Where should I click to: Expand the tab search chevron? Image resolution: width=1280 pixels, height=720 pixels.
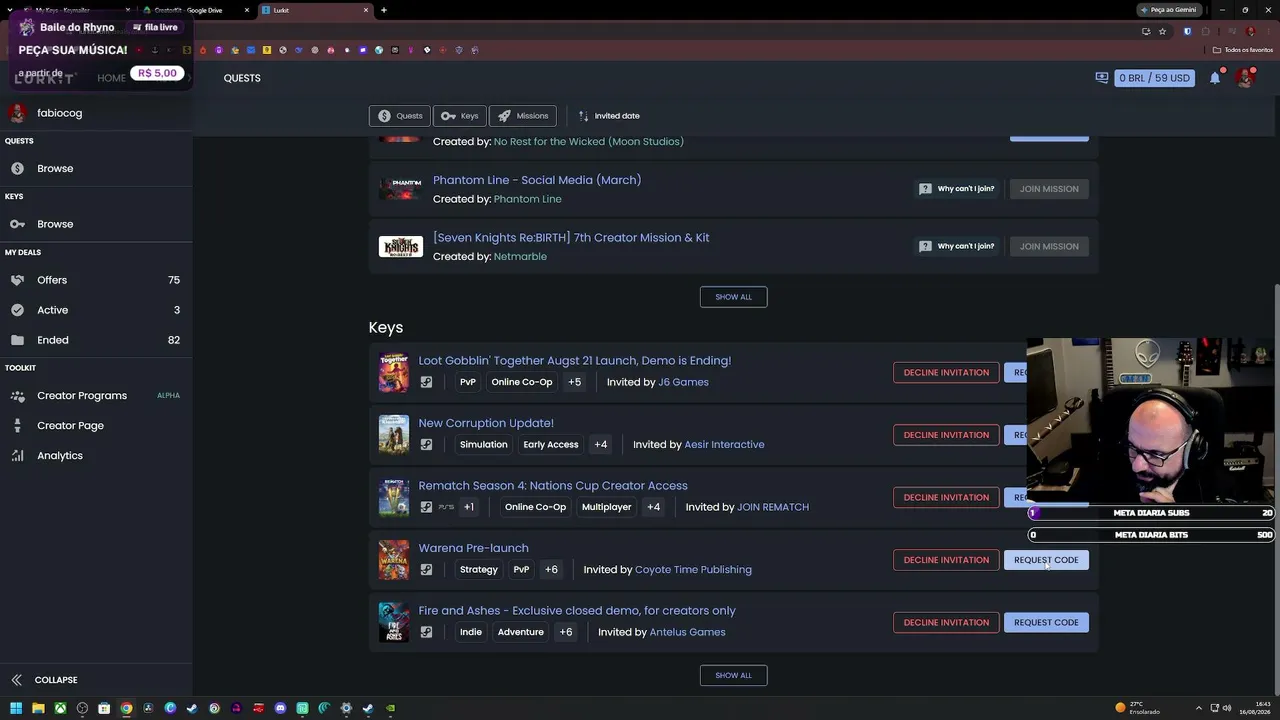[10, 10]
